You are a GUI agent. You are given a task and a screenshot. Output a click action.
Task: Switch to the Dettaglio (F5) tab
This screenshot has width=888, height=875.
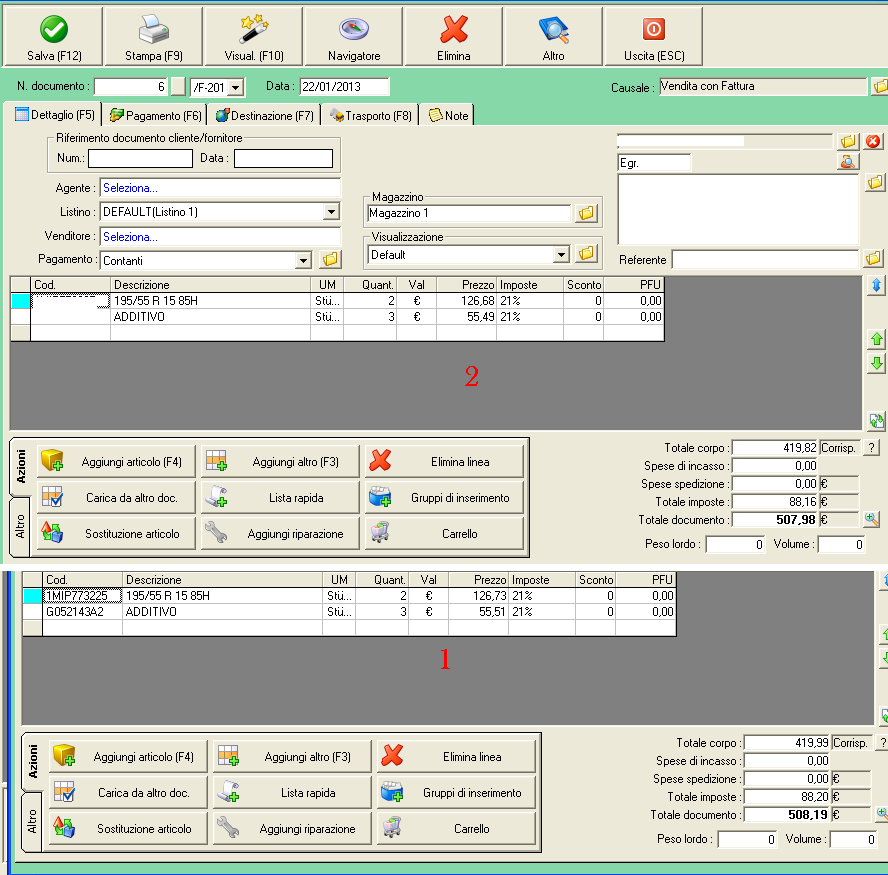[x=54, y=115]
